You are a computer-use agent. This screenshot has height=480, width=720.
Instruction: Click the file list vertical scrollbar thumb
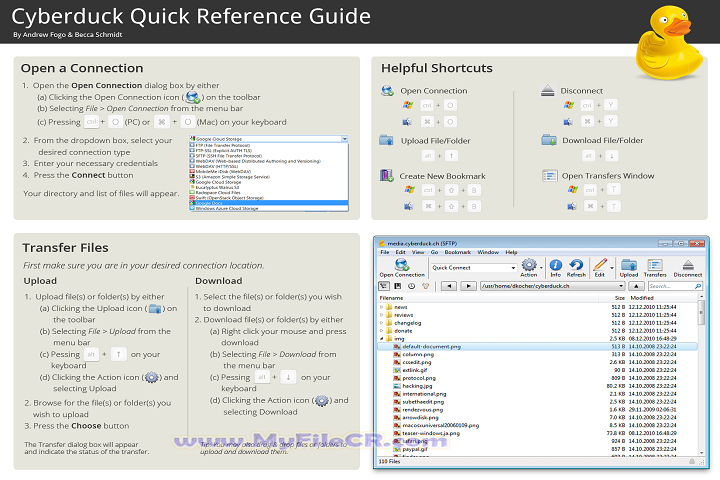click(x=701, y=314)
